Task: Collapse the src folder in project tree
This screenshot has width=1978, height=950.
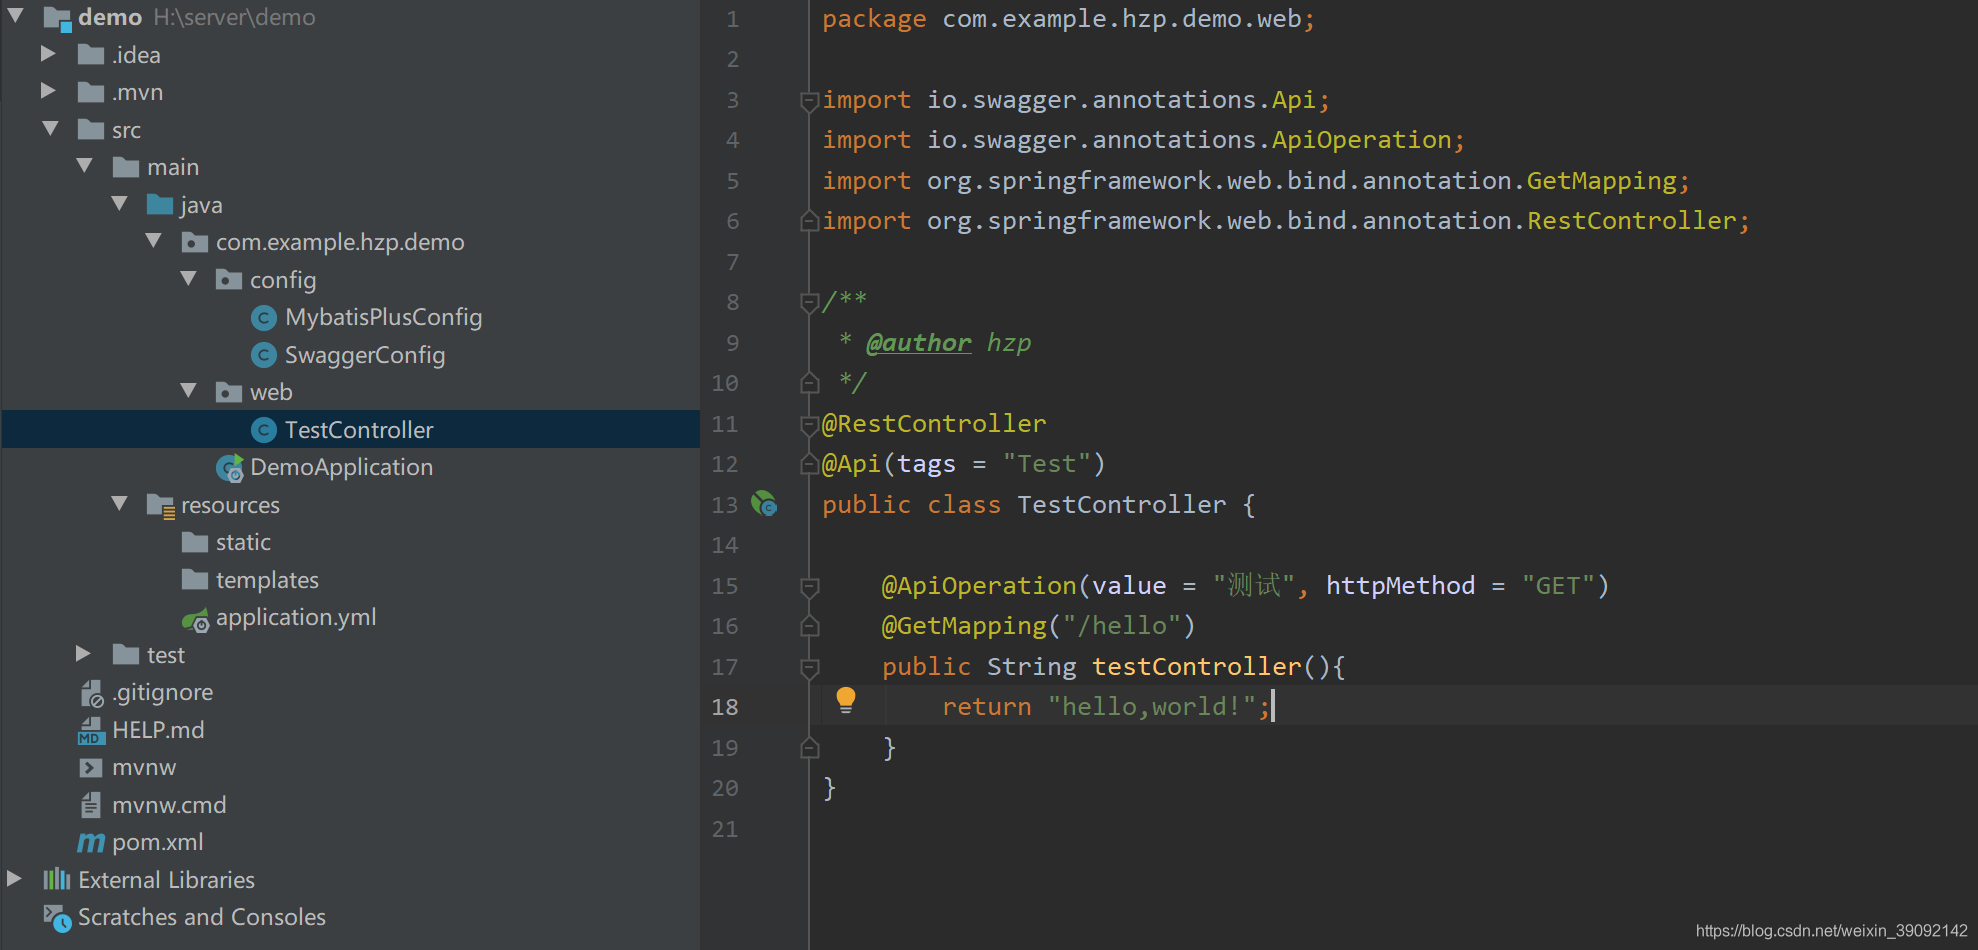Action: click(x=50, y=129)
